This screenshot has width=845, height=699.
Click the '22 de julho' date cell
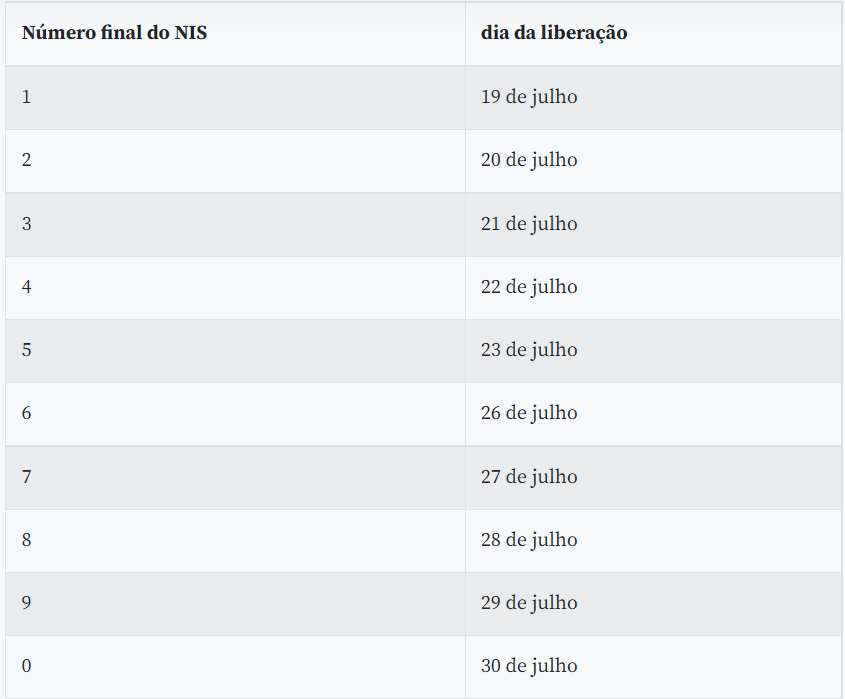[x=653, y=287]
